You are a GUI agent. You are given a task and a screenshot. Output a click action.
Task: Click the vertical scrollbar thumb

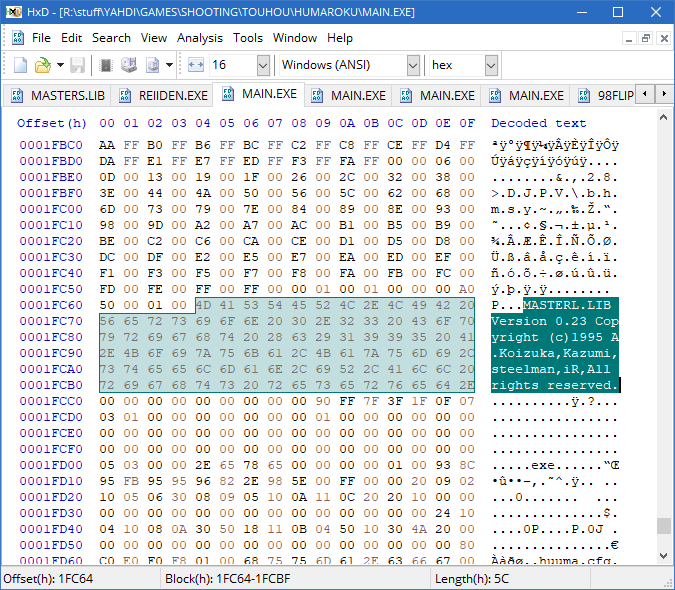click(663, 526)
